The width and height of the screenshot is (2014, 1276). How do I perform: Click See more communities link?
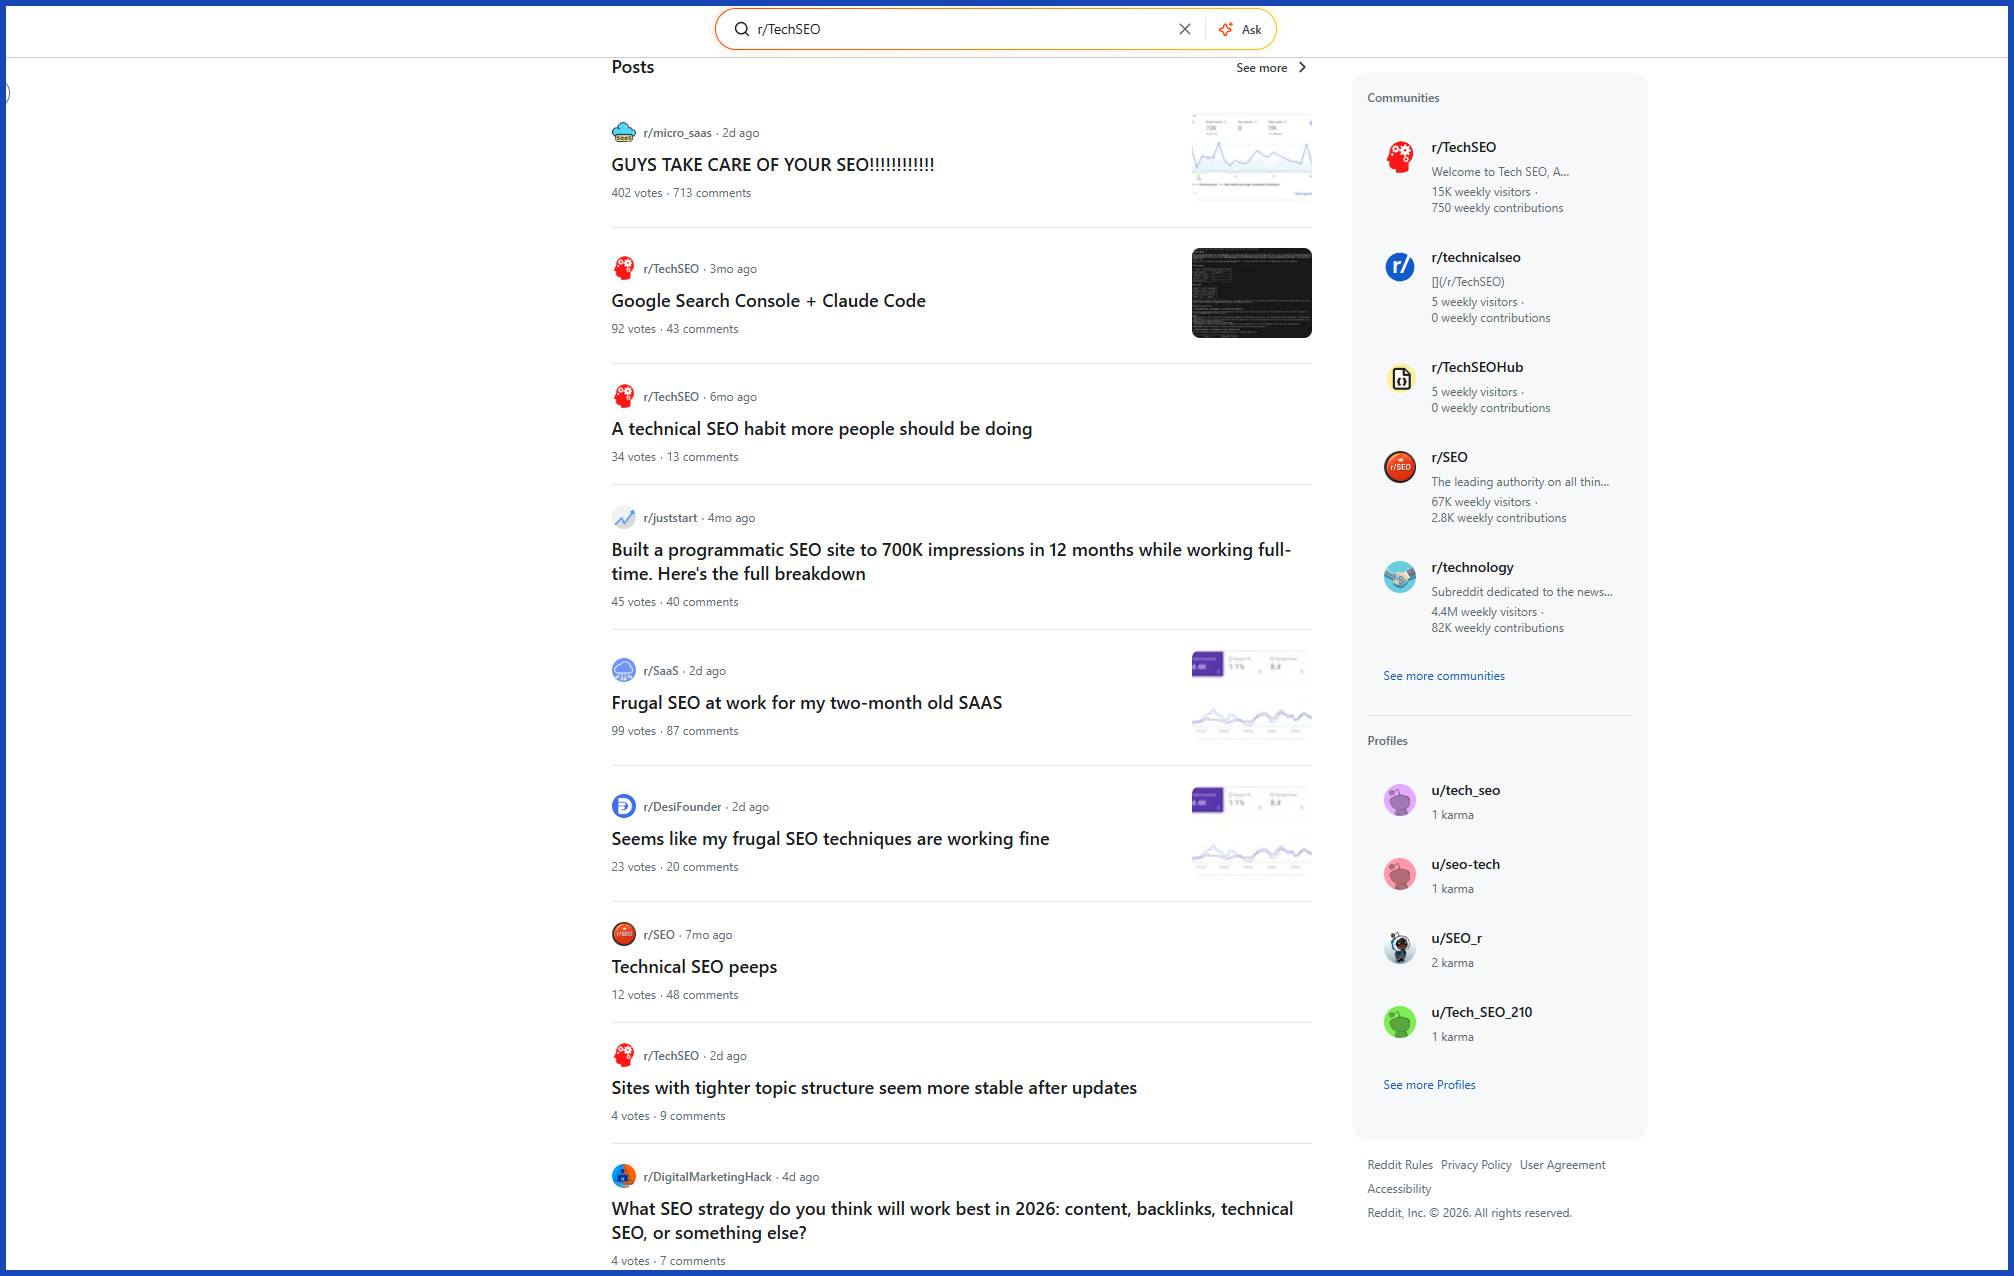(1444, 676)
